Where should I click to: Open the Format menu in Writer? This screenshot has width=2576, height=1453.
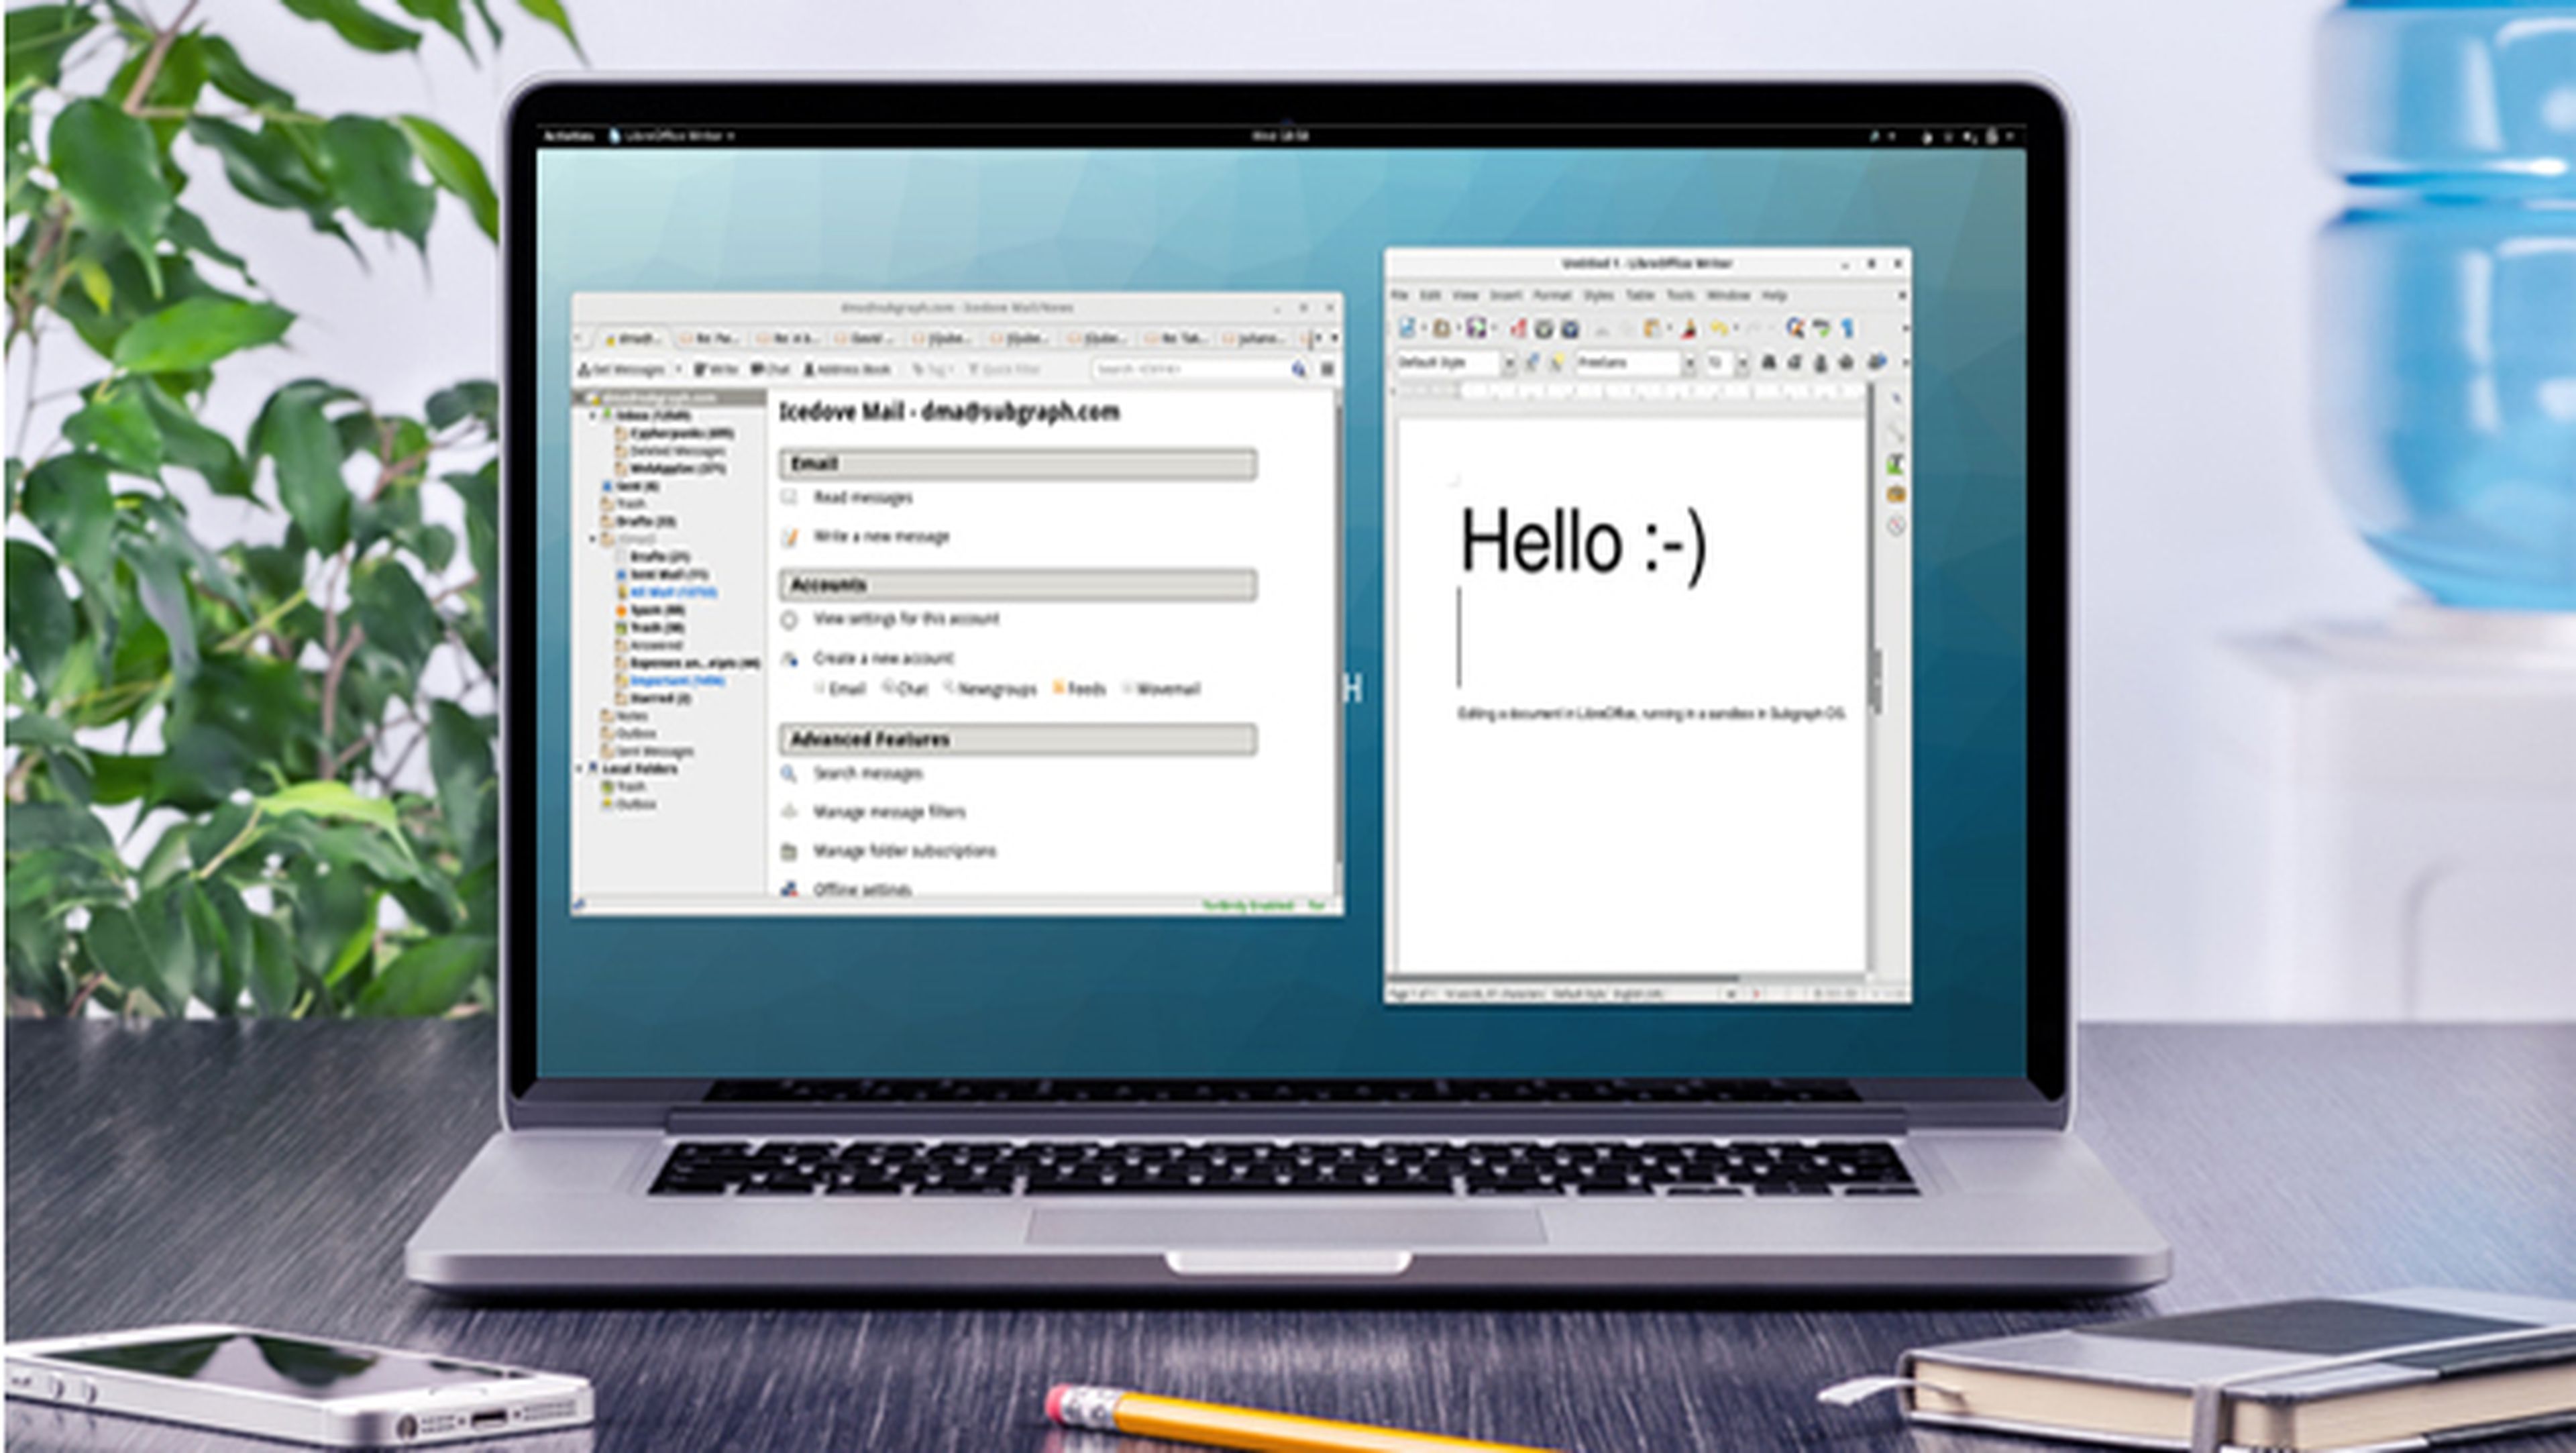pyautogui.click(x=1551, y=296)
